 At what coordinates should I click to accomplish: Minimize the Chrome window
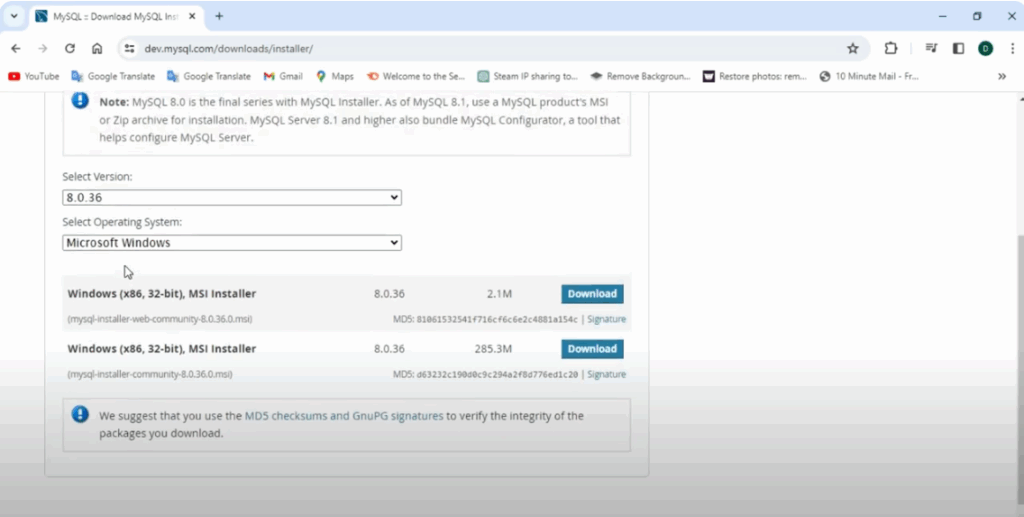[942, 16]
